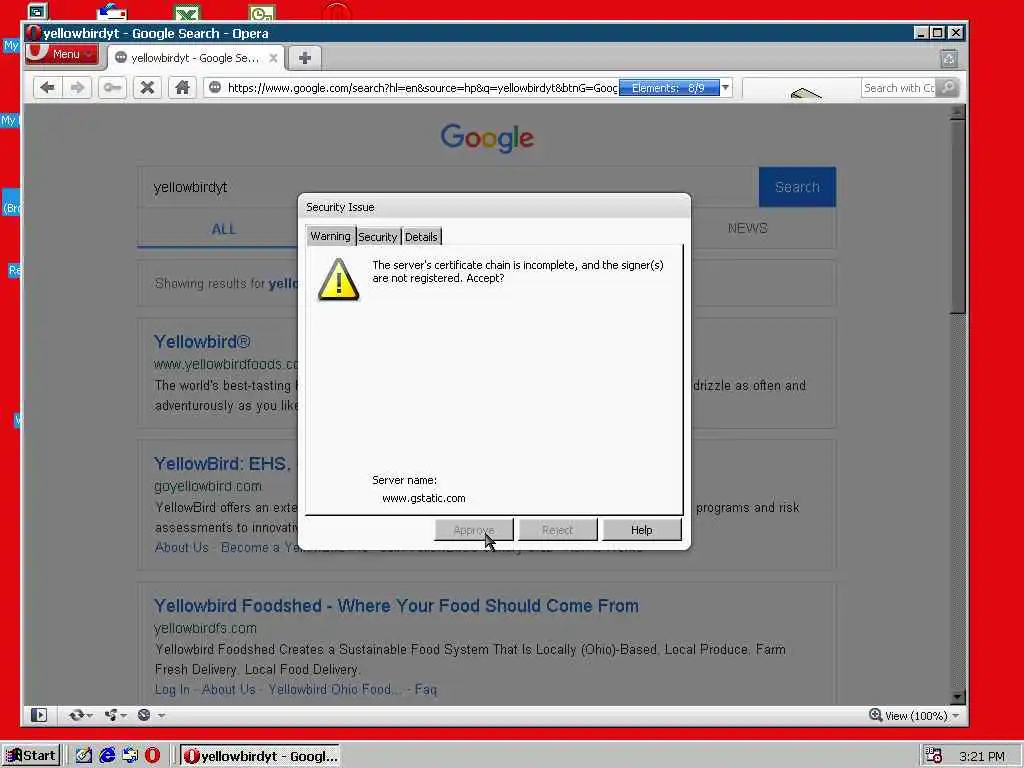Click the scrollbar down arrow

click(957, 697)
